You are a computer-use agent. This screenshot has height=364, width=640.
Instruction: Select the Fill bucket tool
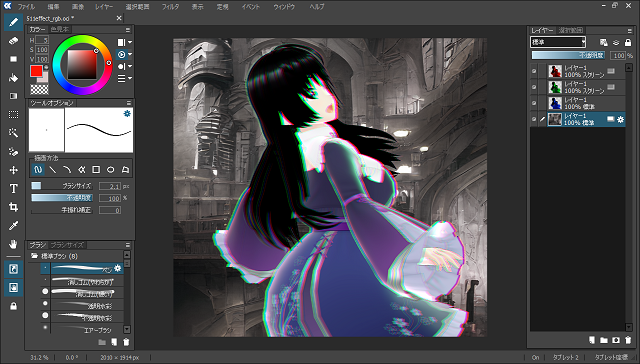click(13, 78)
